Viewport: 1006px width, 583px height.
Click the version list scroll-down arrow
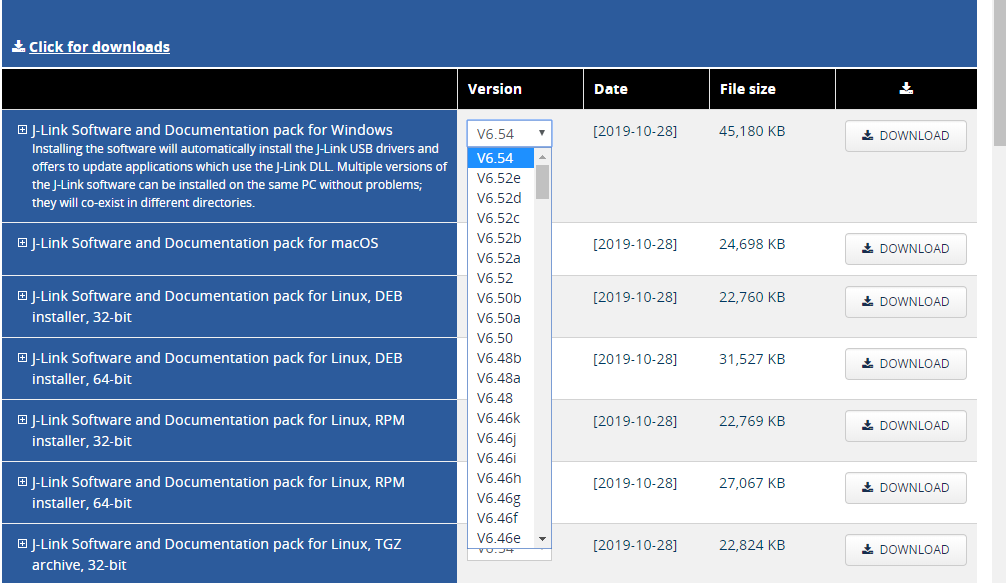[x=543, y=539]
